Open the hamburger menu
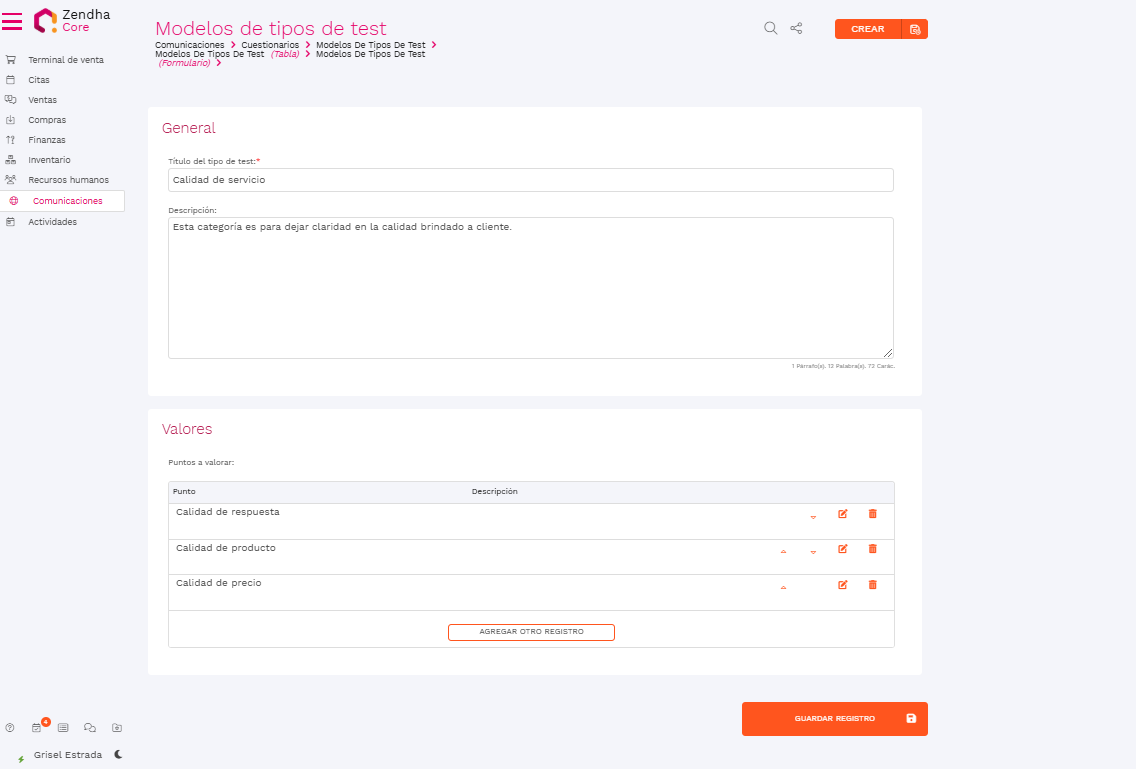The height and width of the screenshot is (769, 1136). [12, 21]
